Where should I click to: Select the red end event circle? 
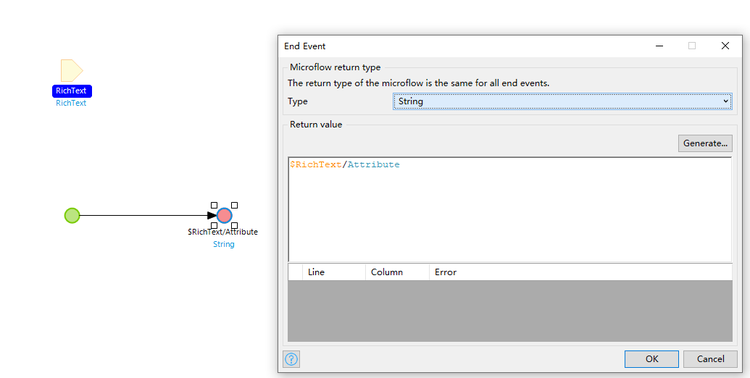coord(224,215)
